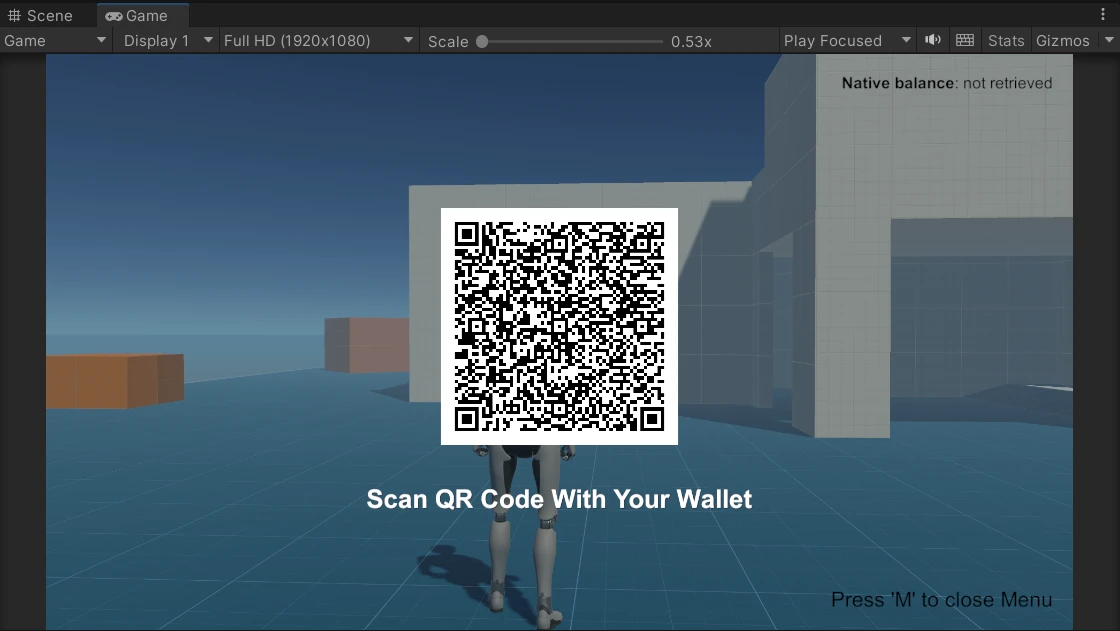
Task: Click the "Scan QR Code With Your Wallet" text
Action: pos(559,499)
